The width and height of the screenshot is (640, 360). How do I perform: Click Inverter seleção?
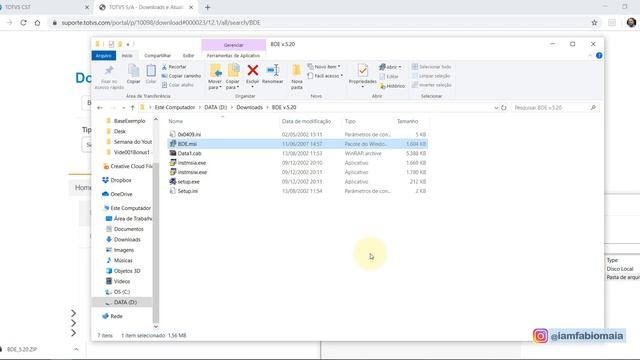[x=432, y=85]
